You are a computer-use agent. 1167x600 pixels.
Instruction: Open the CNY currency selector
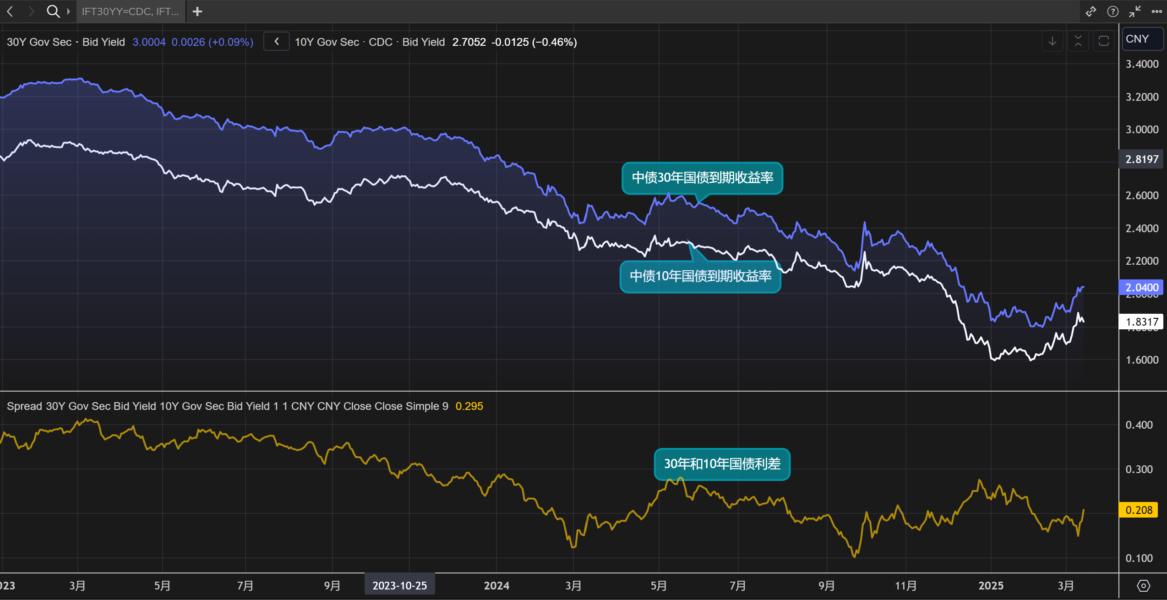[x=1142, y=39]
